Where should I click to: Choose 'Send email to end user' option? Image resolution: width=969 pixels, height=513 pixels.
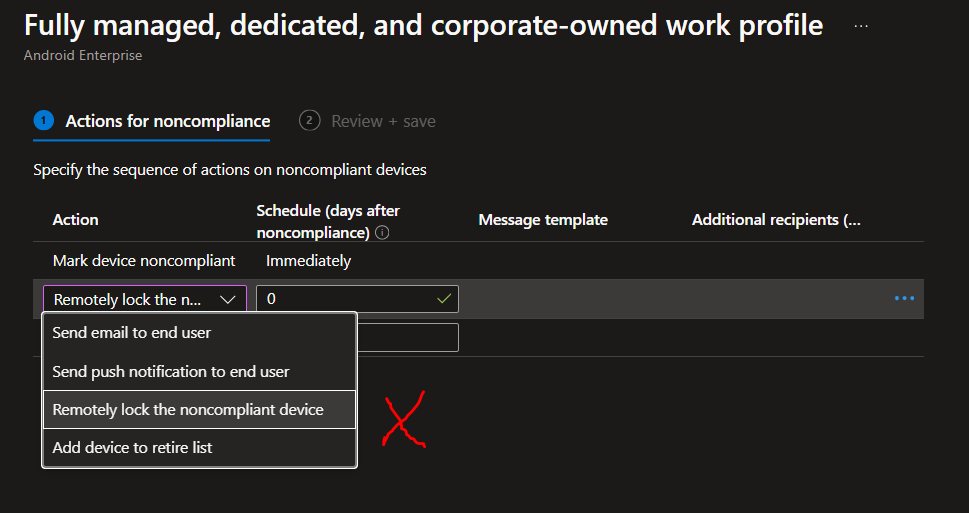132,332
